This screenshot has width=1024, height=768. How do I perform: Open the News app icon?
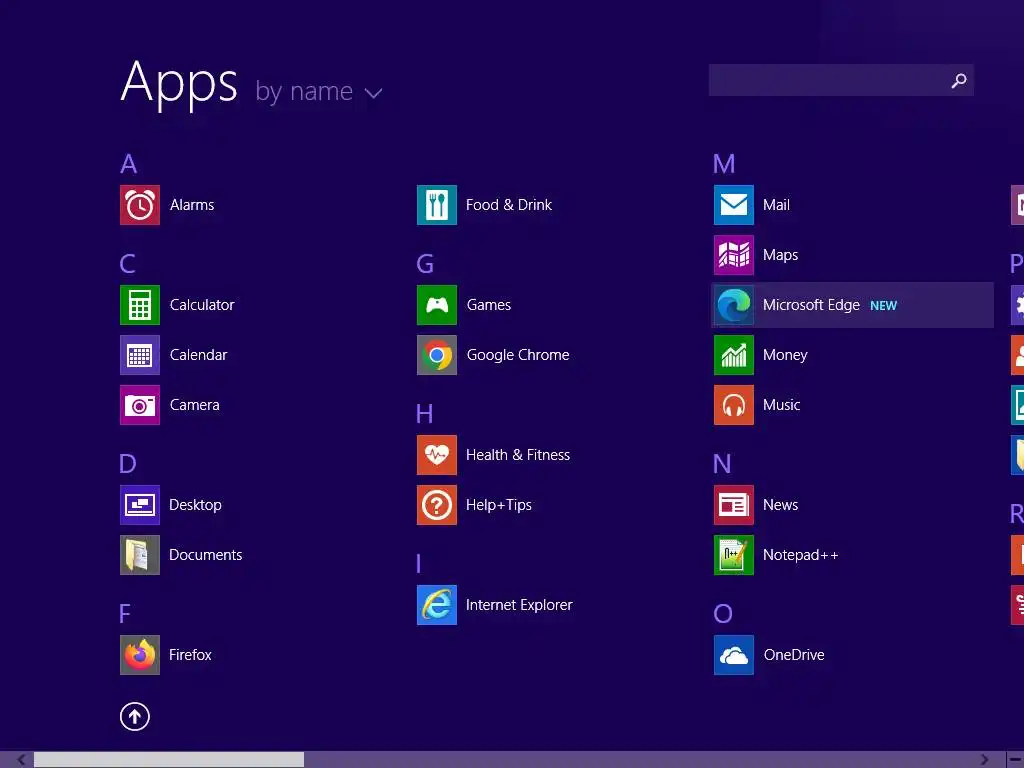[x=734, y=505]
